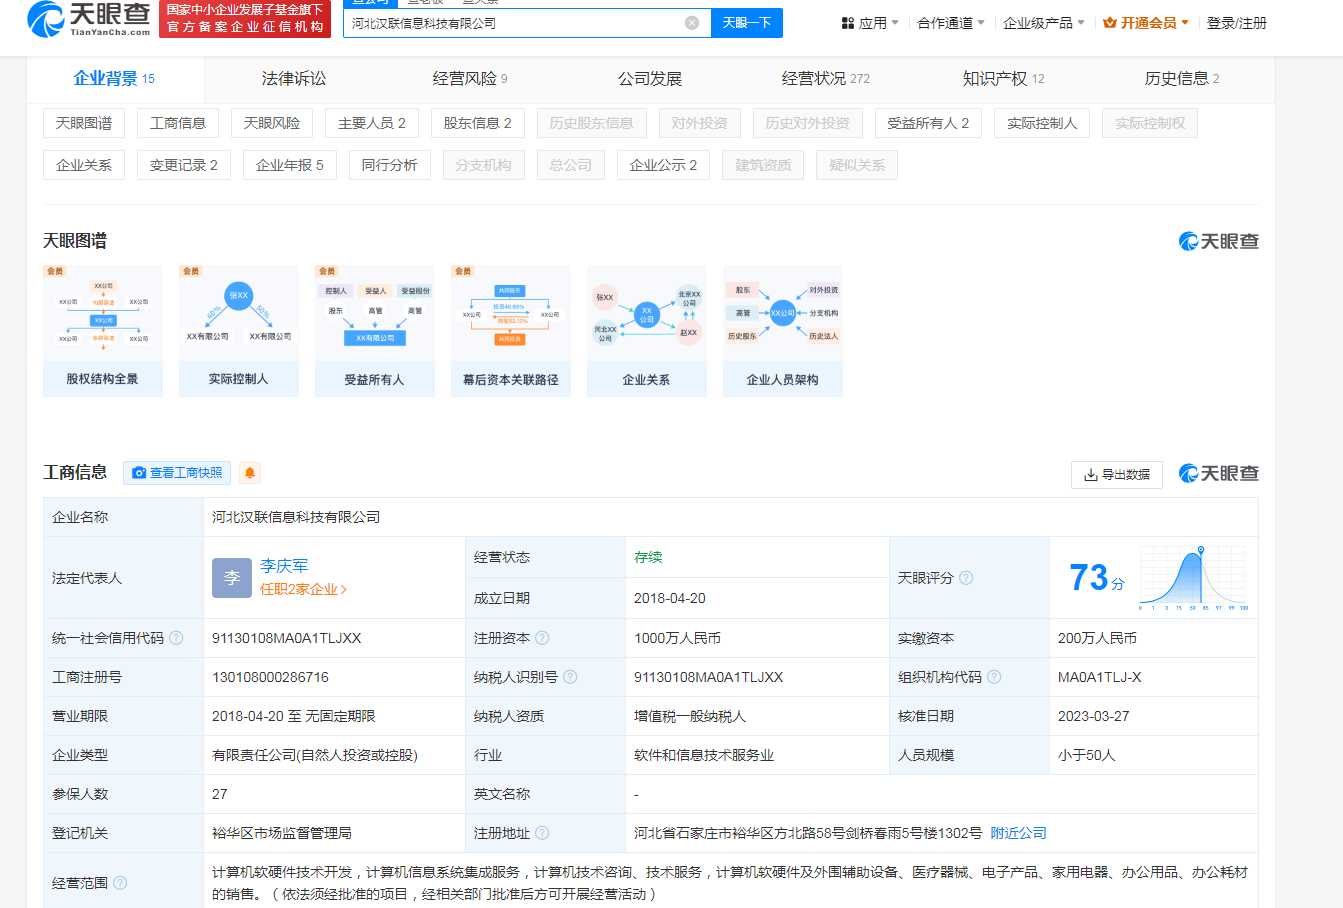Switch to the 企业背景 tab

pyautogui.click(x=114, y=79)
